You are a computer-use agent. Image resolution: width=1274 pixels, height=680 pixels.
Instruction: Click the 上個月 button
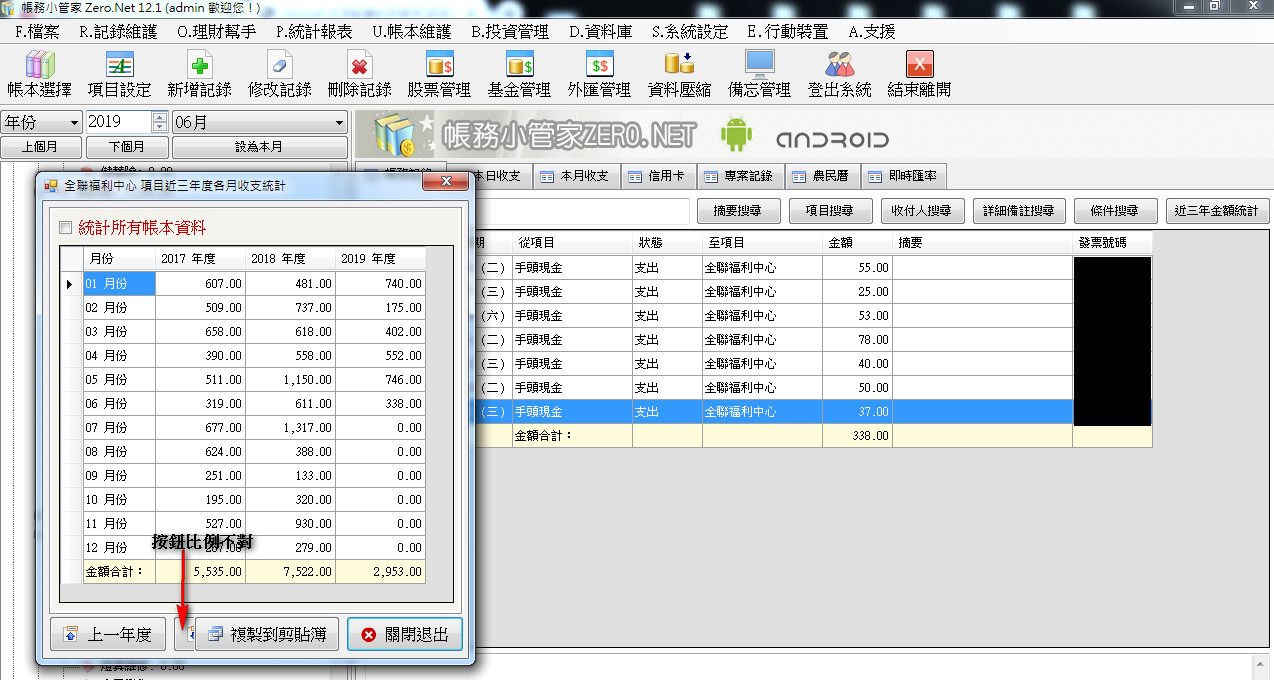pyautogui.click(x=39, y=147)
